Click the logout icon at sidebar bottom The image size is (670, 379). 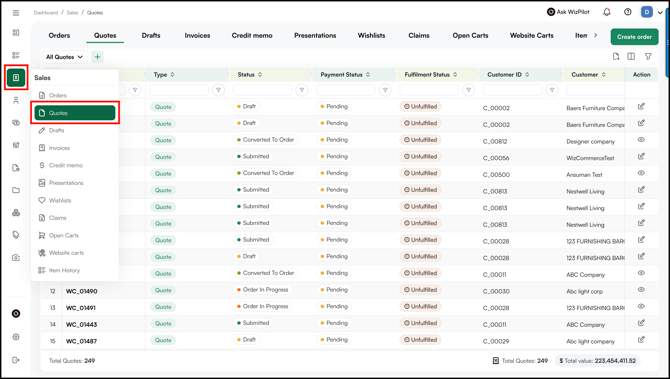(16, 360)
